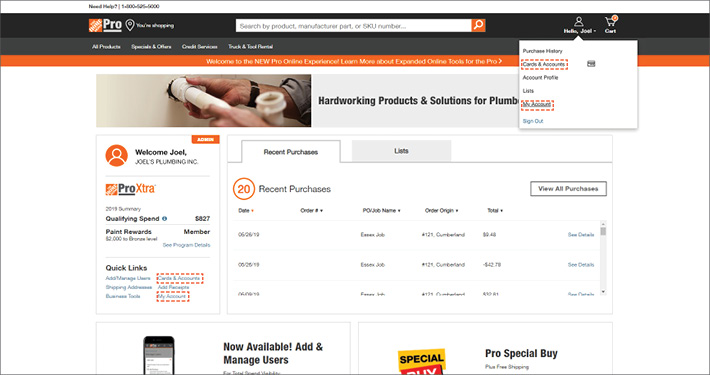Click the orange search magnifier button
This screenshot has width=710, height=375.
tap(478, 25)
